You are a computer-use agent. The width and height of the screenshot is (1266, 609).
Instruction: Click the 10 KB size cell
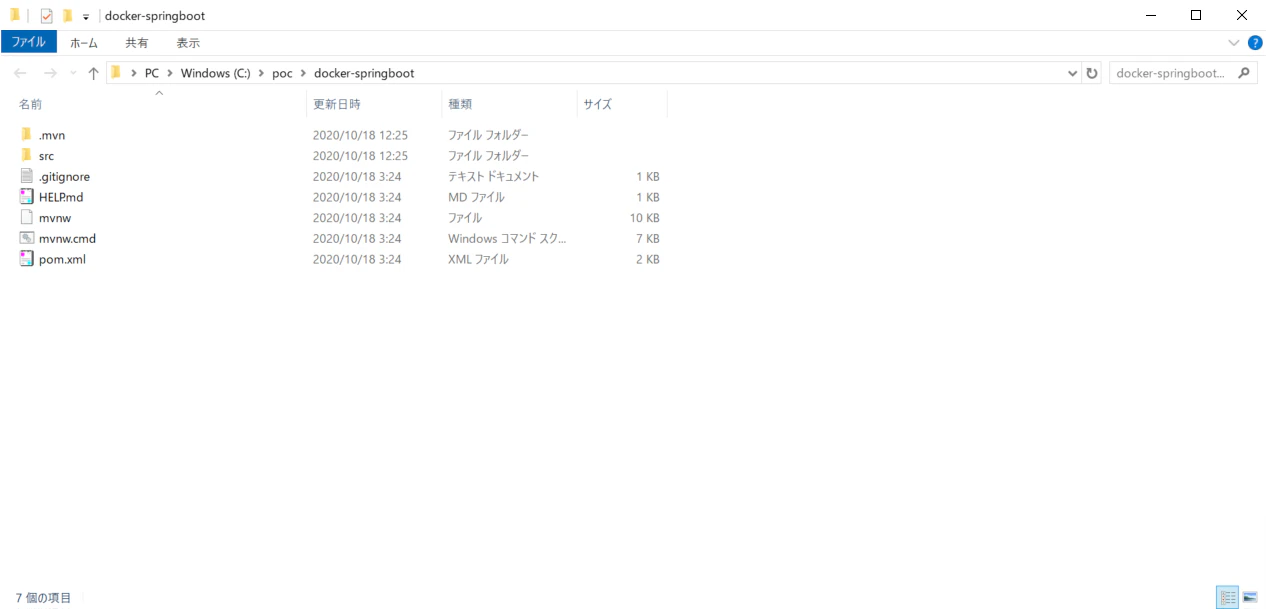point(644,218)
